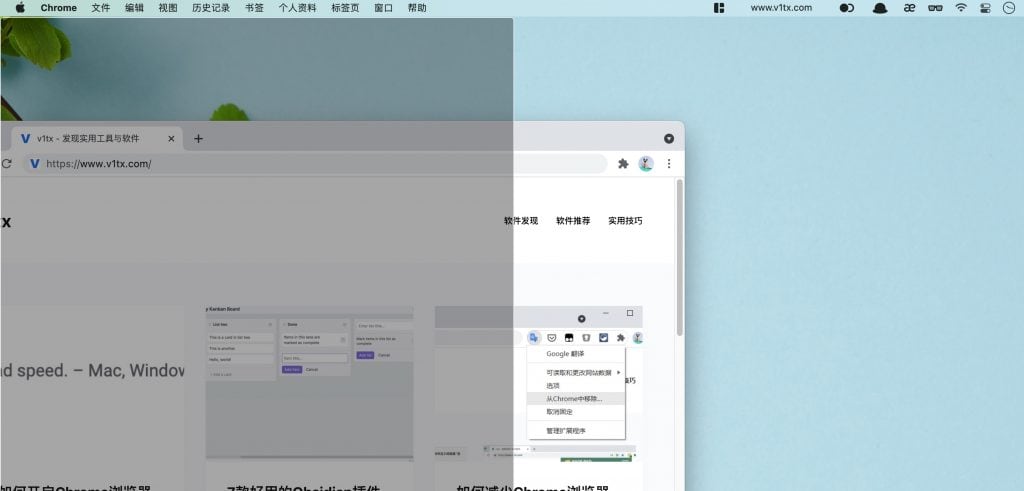The image size is (1024, 491).
Task: Open the Chrome profile avatar
Action: [646, 164]
